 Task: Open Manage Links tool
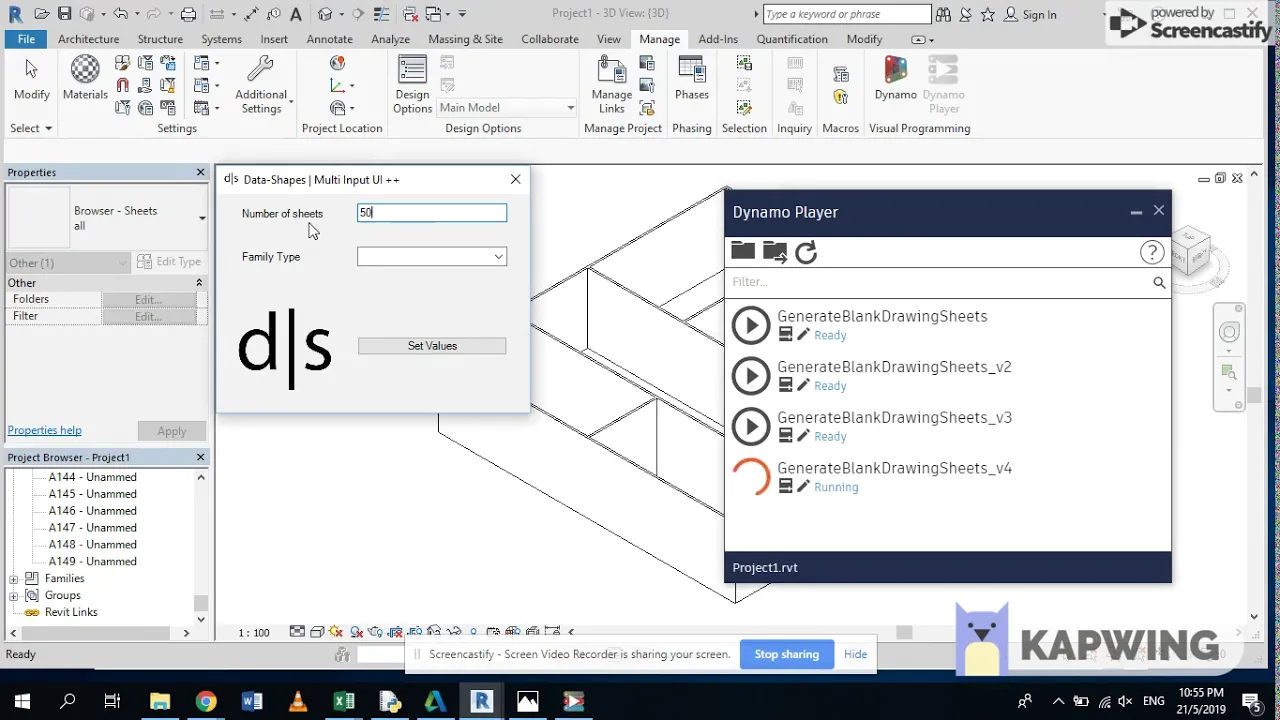point(611,84)
